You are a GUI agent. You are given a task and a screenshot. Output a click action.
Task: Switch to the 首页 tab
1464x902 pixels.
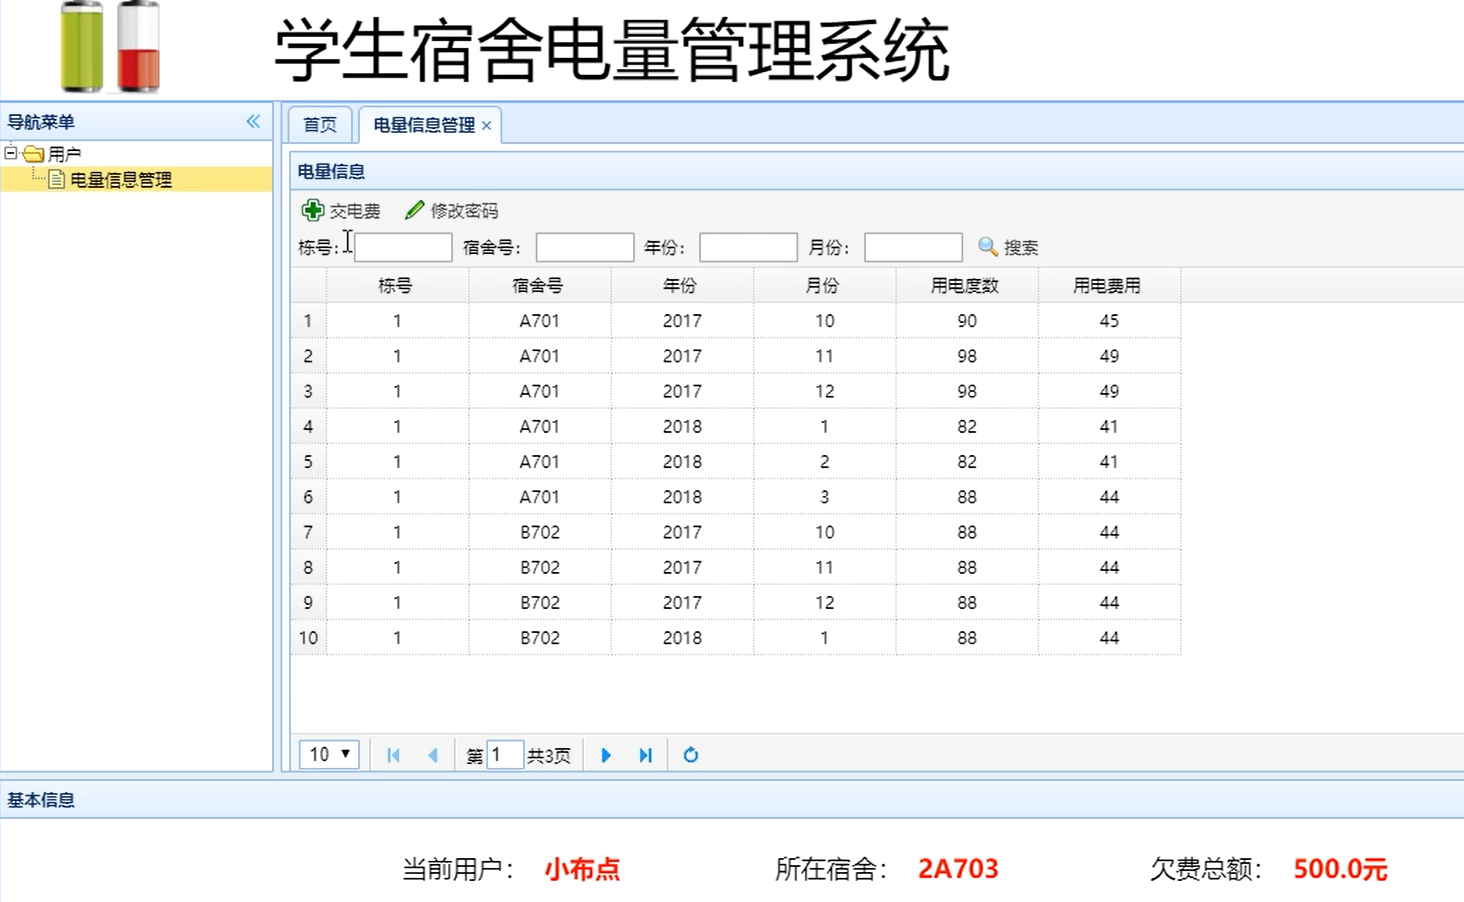click(320, 125)
